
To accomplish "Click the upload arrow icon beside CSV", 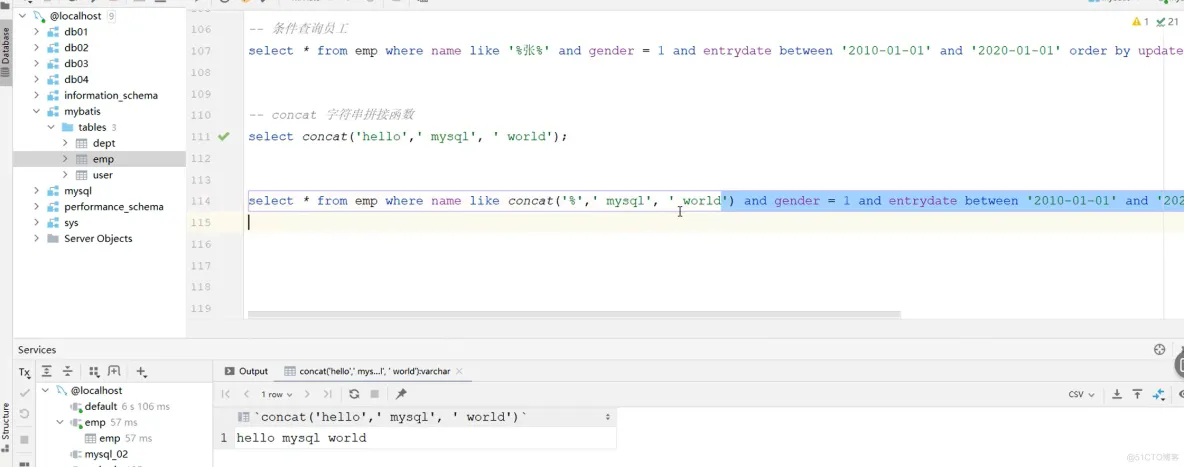I will click(x=1138, y=394).
